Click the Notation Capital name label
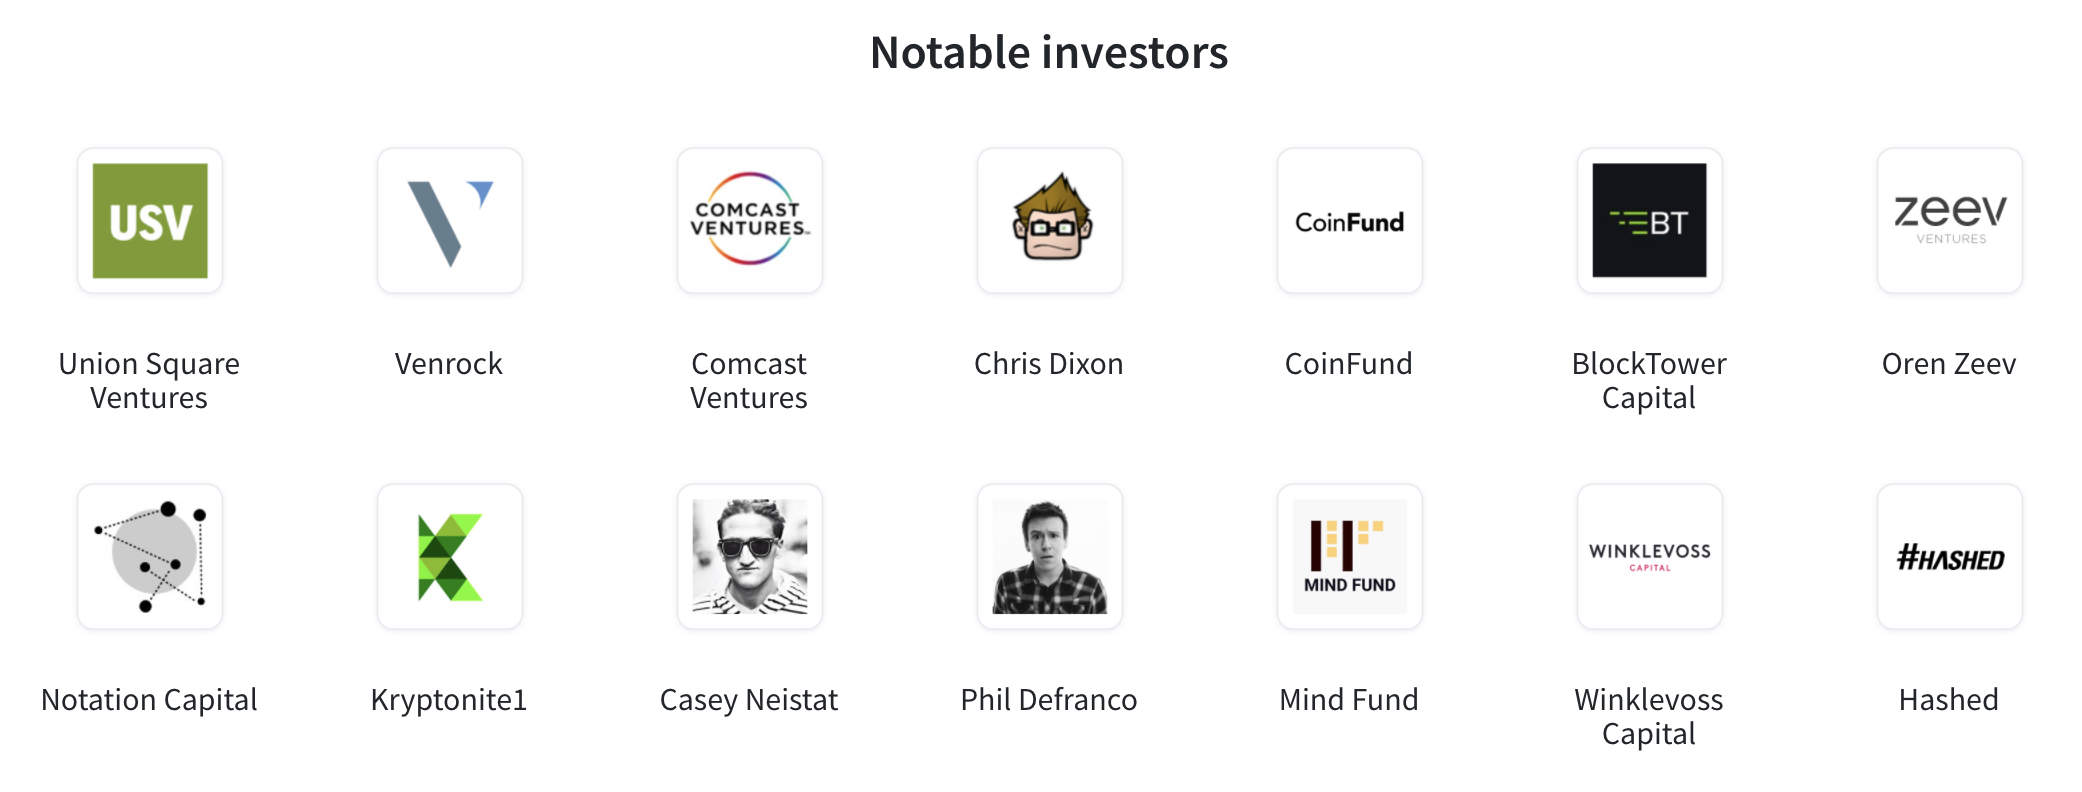The image size is (2082, 792). [149, 700]
